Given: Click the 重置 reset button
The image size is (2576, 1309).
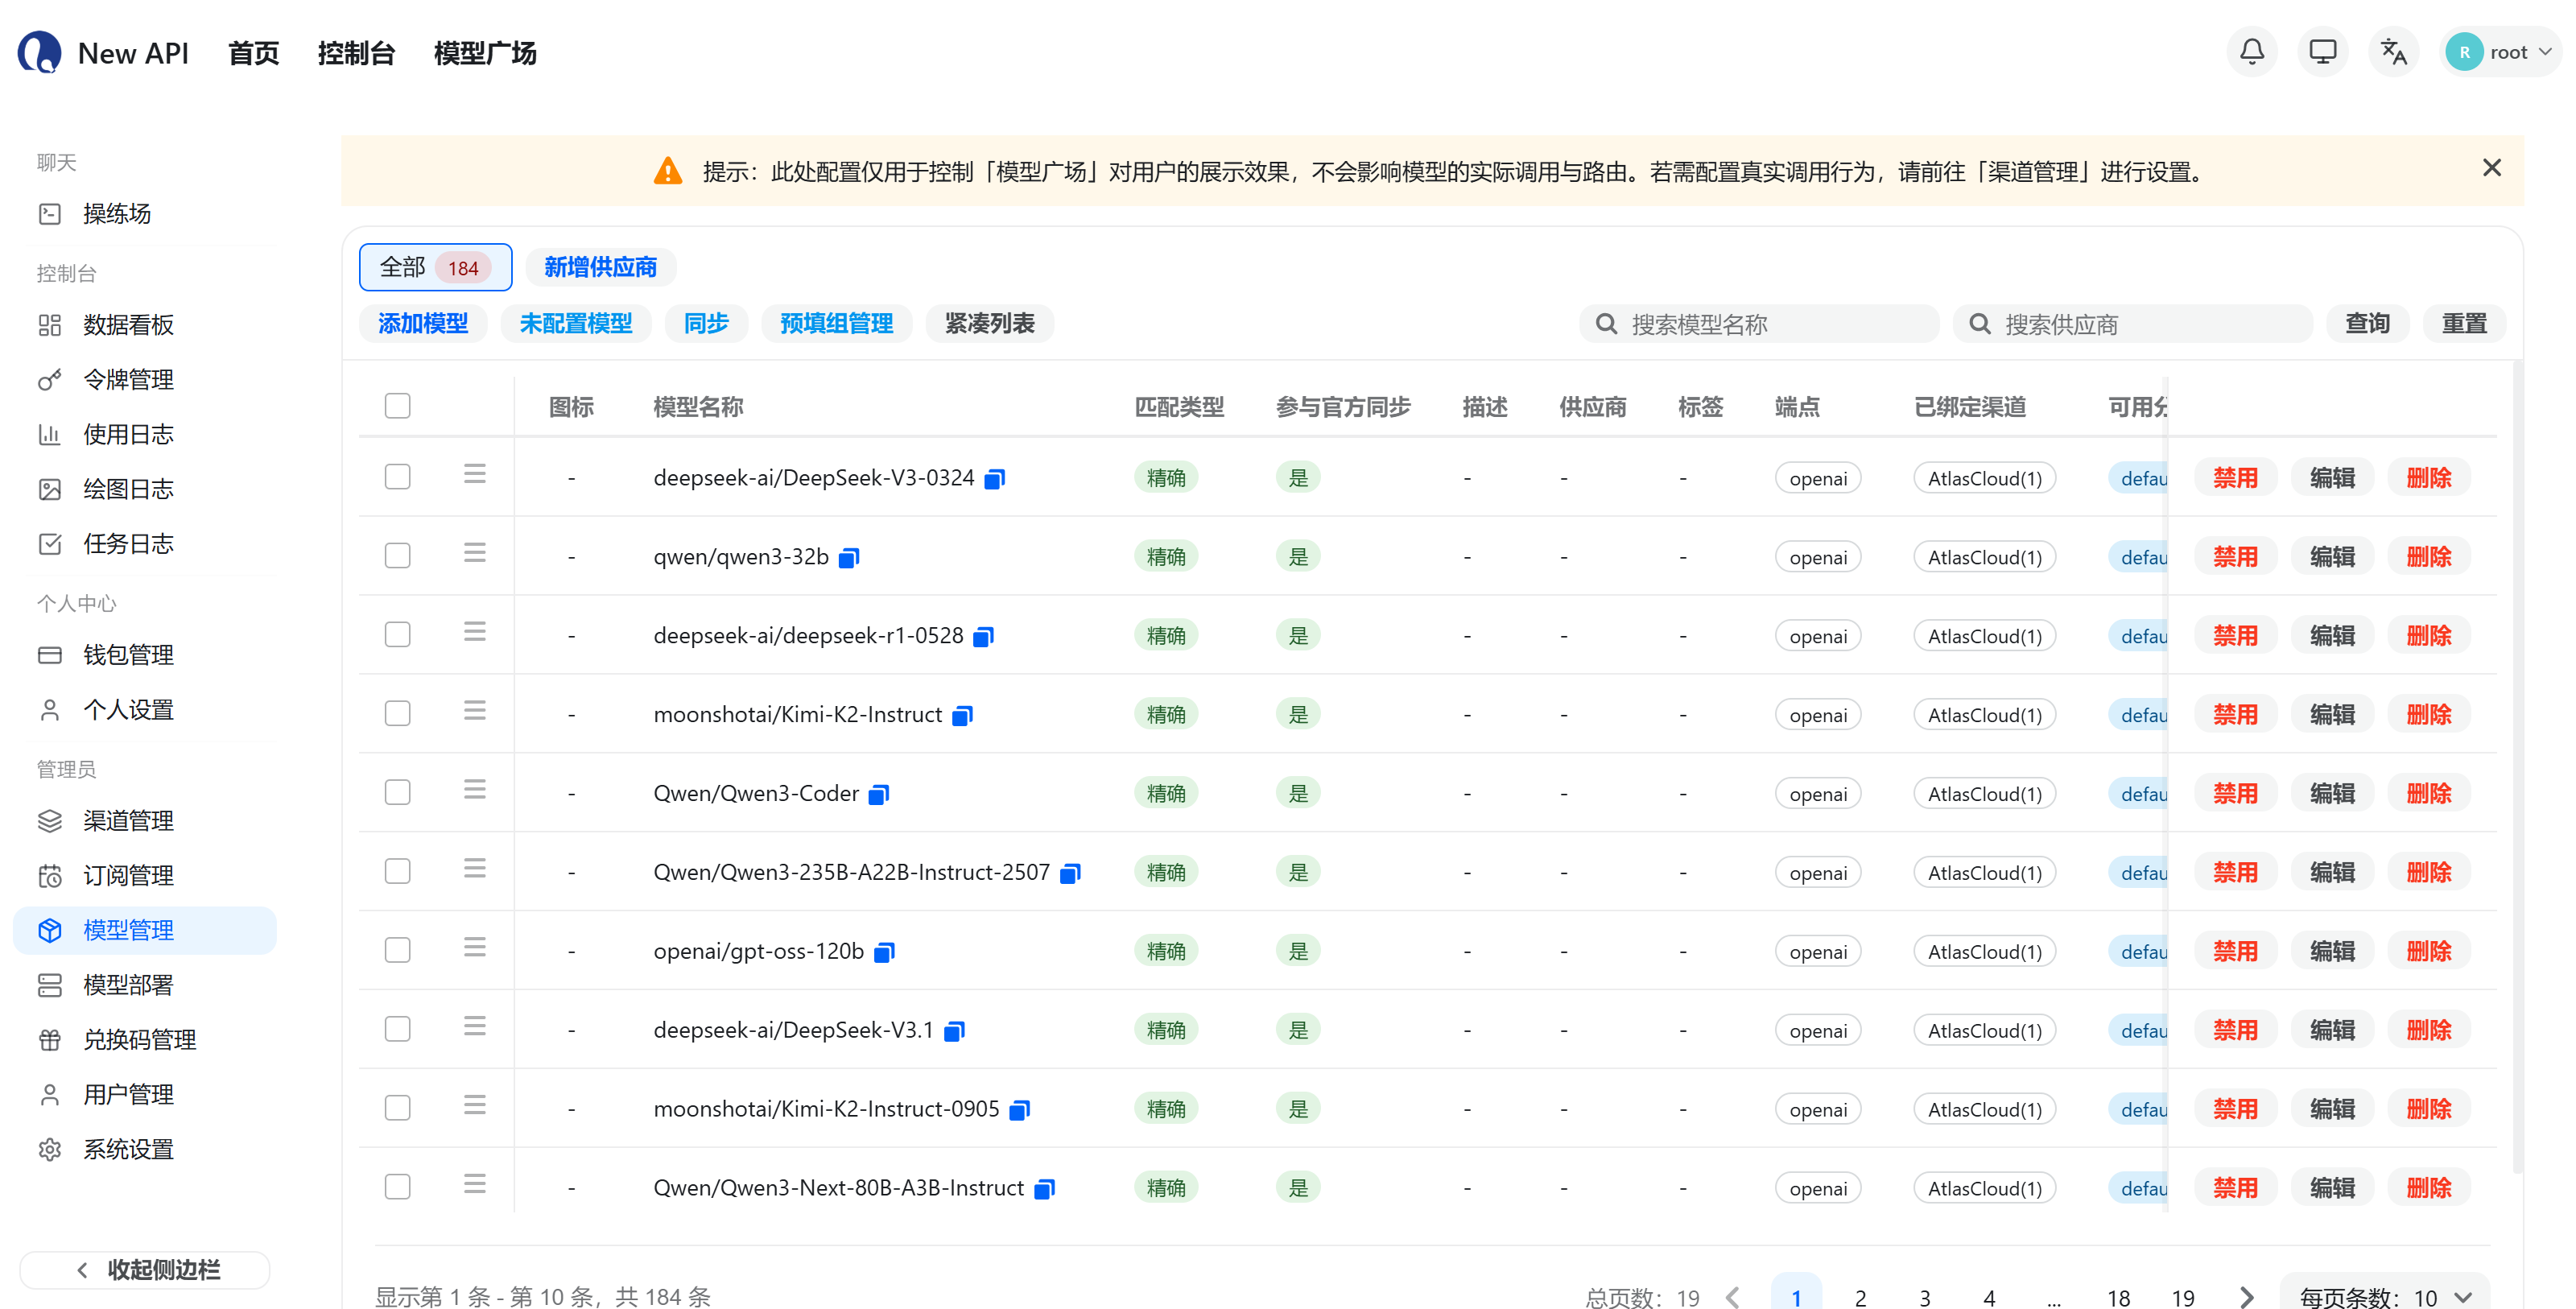Looking at the screenshot, I should point(2464,324).
